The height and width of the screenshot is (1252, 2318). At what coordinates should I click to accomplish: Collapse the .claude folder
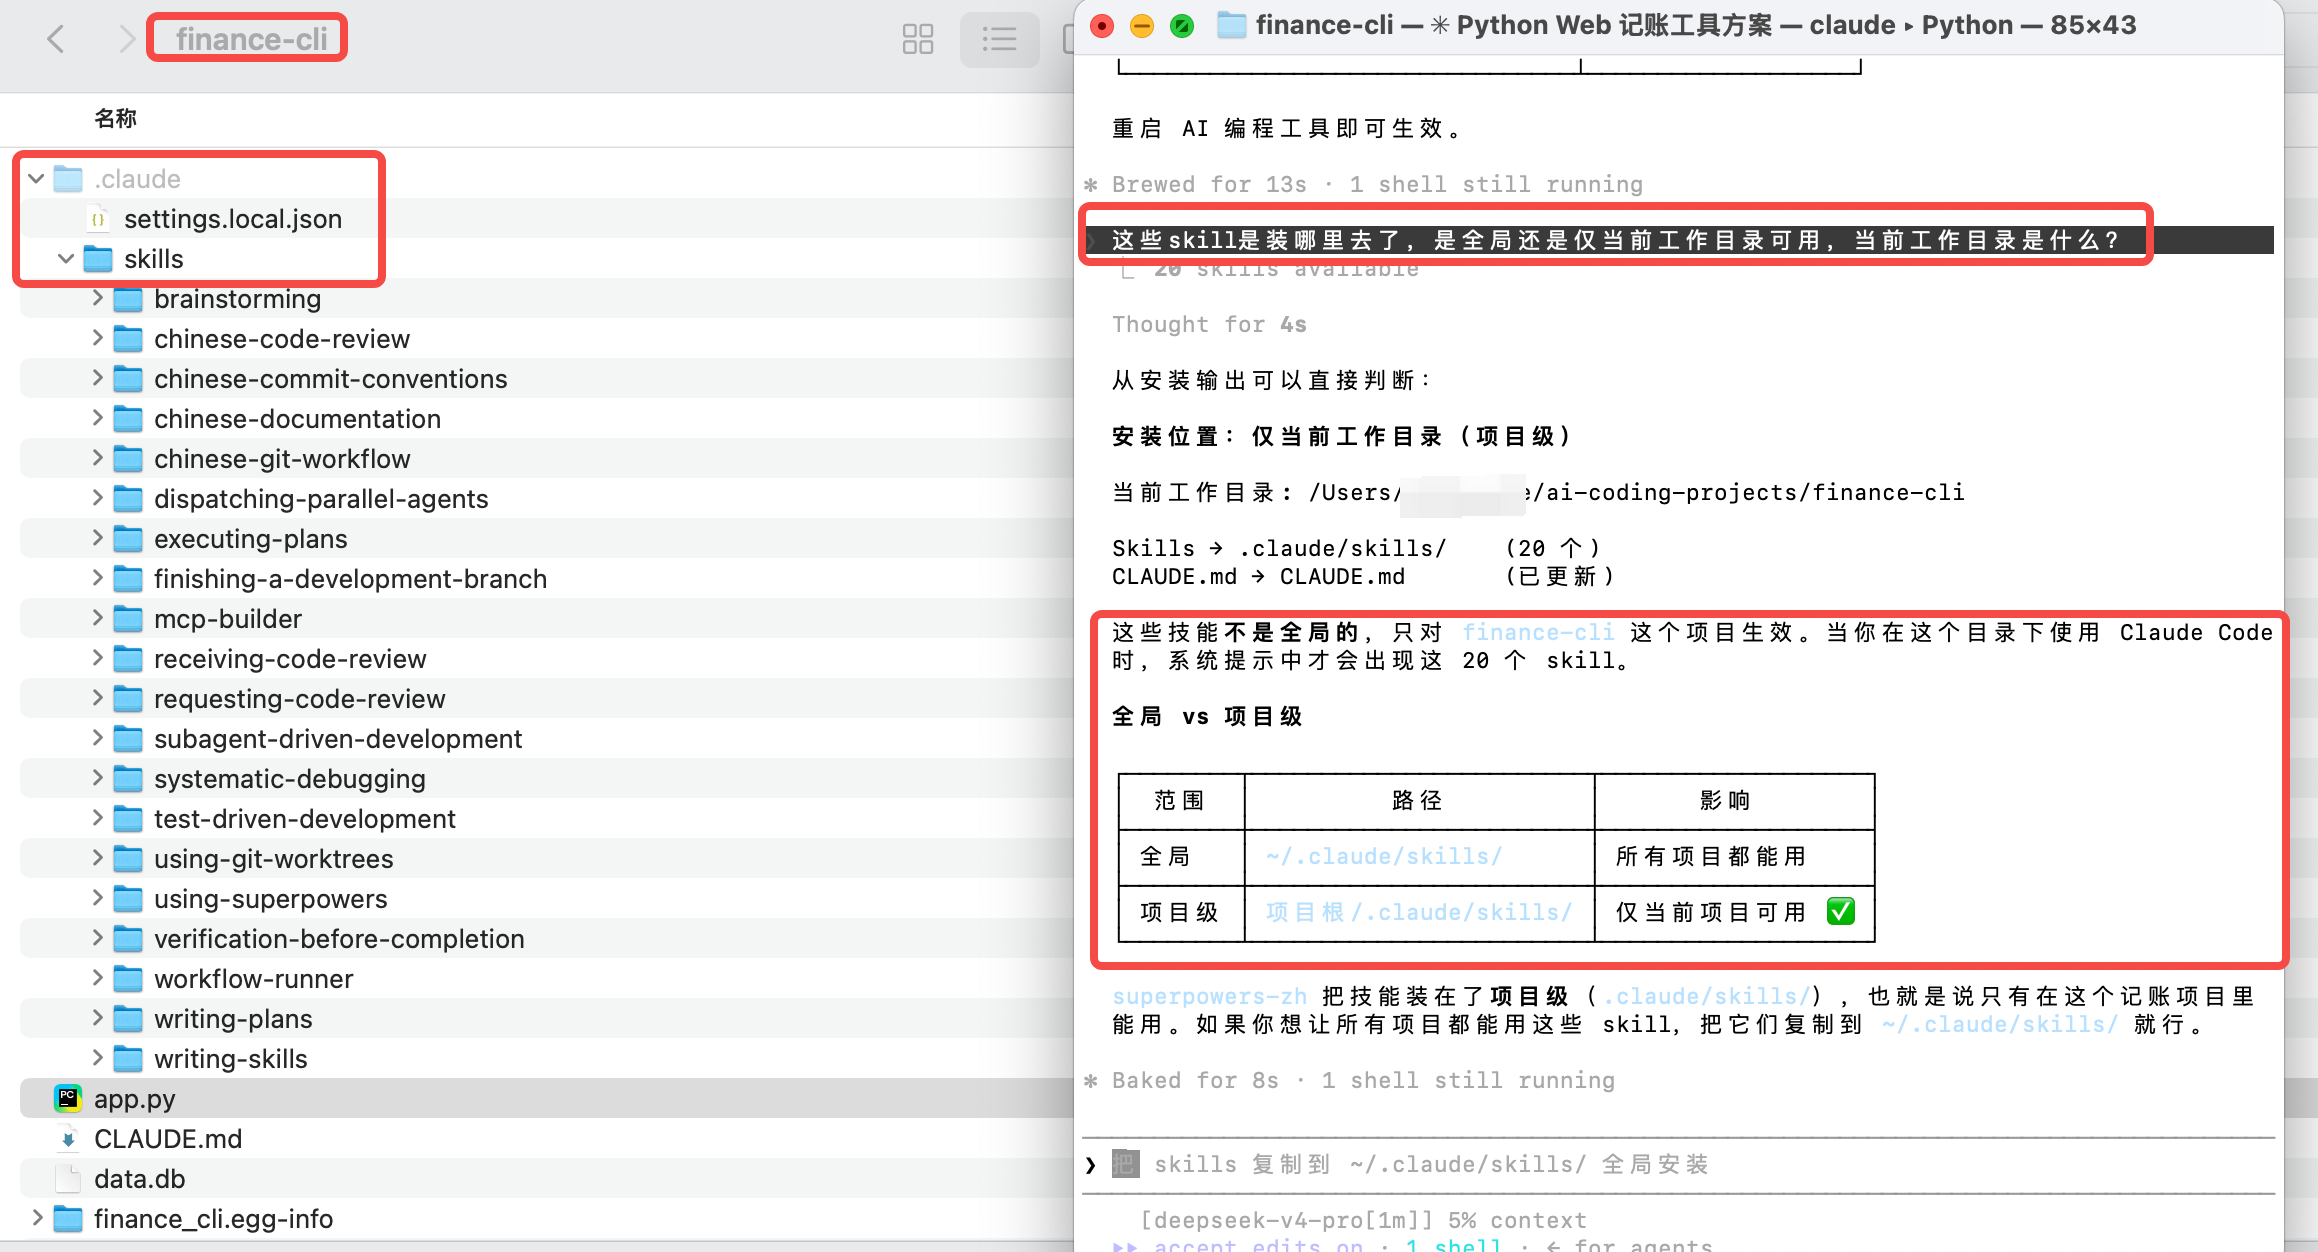[36, 179]
